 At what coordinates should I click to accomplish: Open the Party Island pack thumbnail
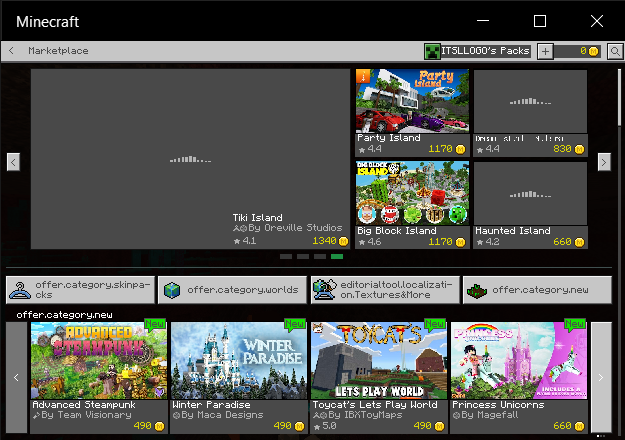(x=412, y=101)
